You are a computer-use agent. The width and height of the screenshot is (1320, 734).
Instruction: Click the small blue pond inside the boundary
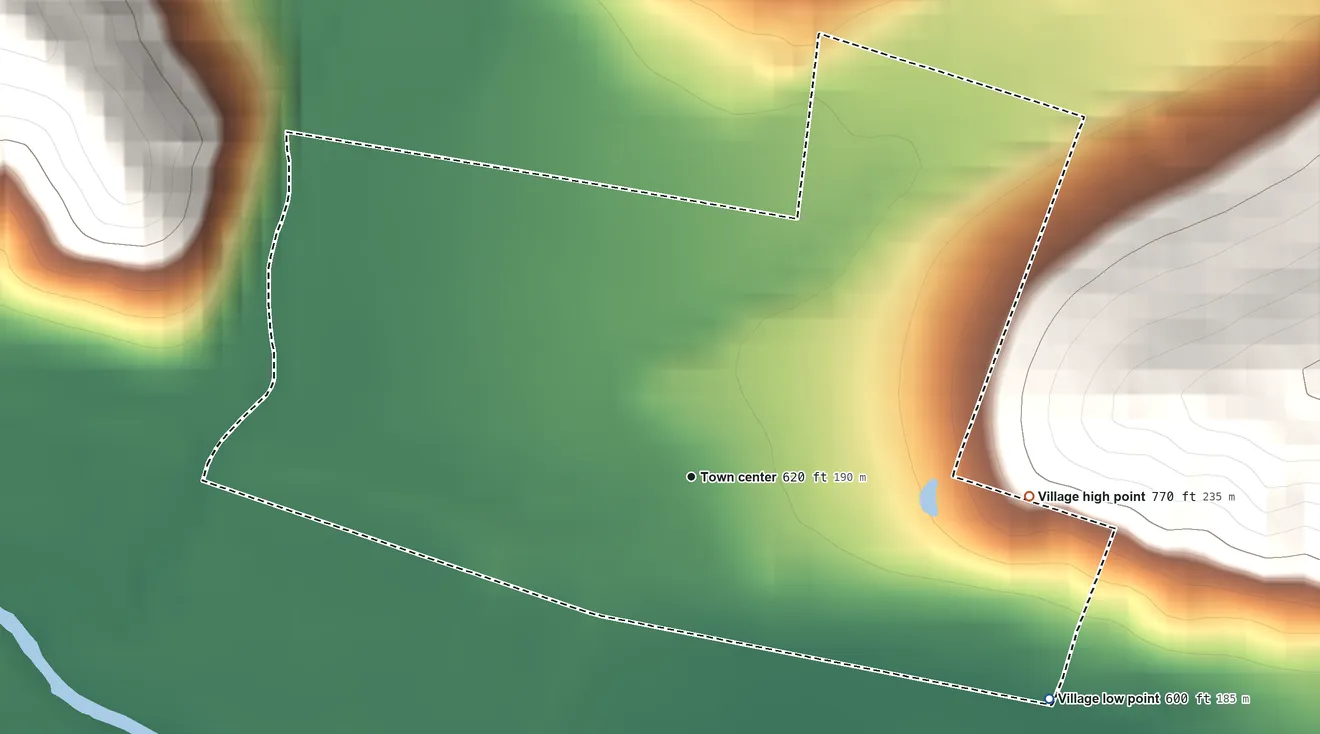pos(929,497)
